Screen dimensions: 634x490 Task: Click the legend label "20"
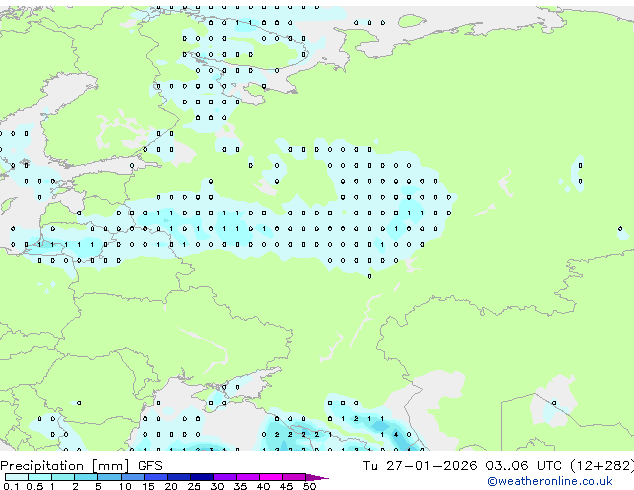click(171, 486)
